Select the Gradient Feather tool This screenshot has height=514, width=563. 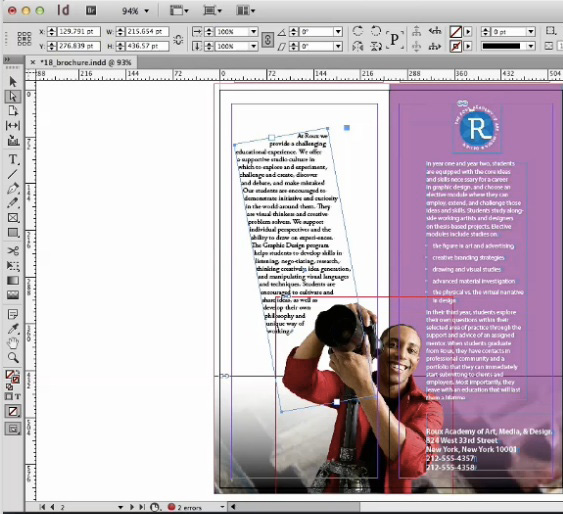tap(13, 295)
